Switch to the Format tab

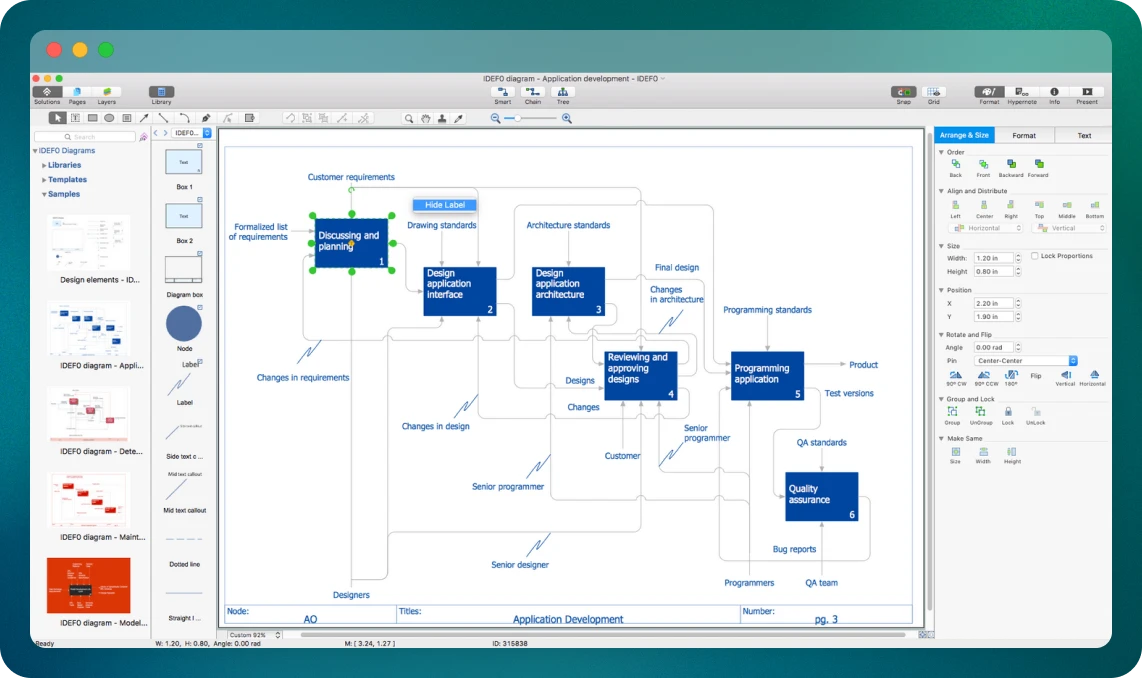(1023, 135)
